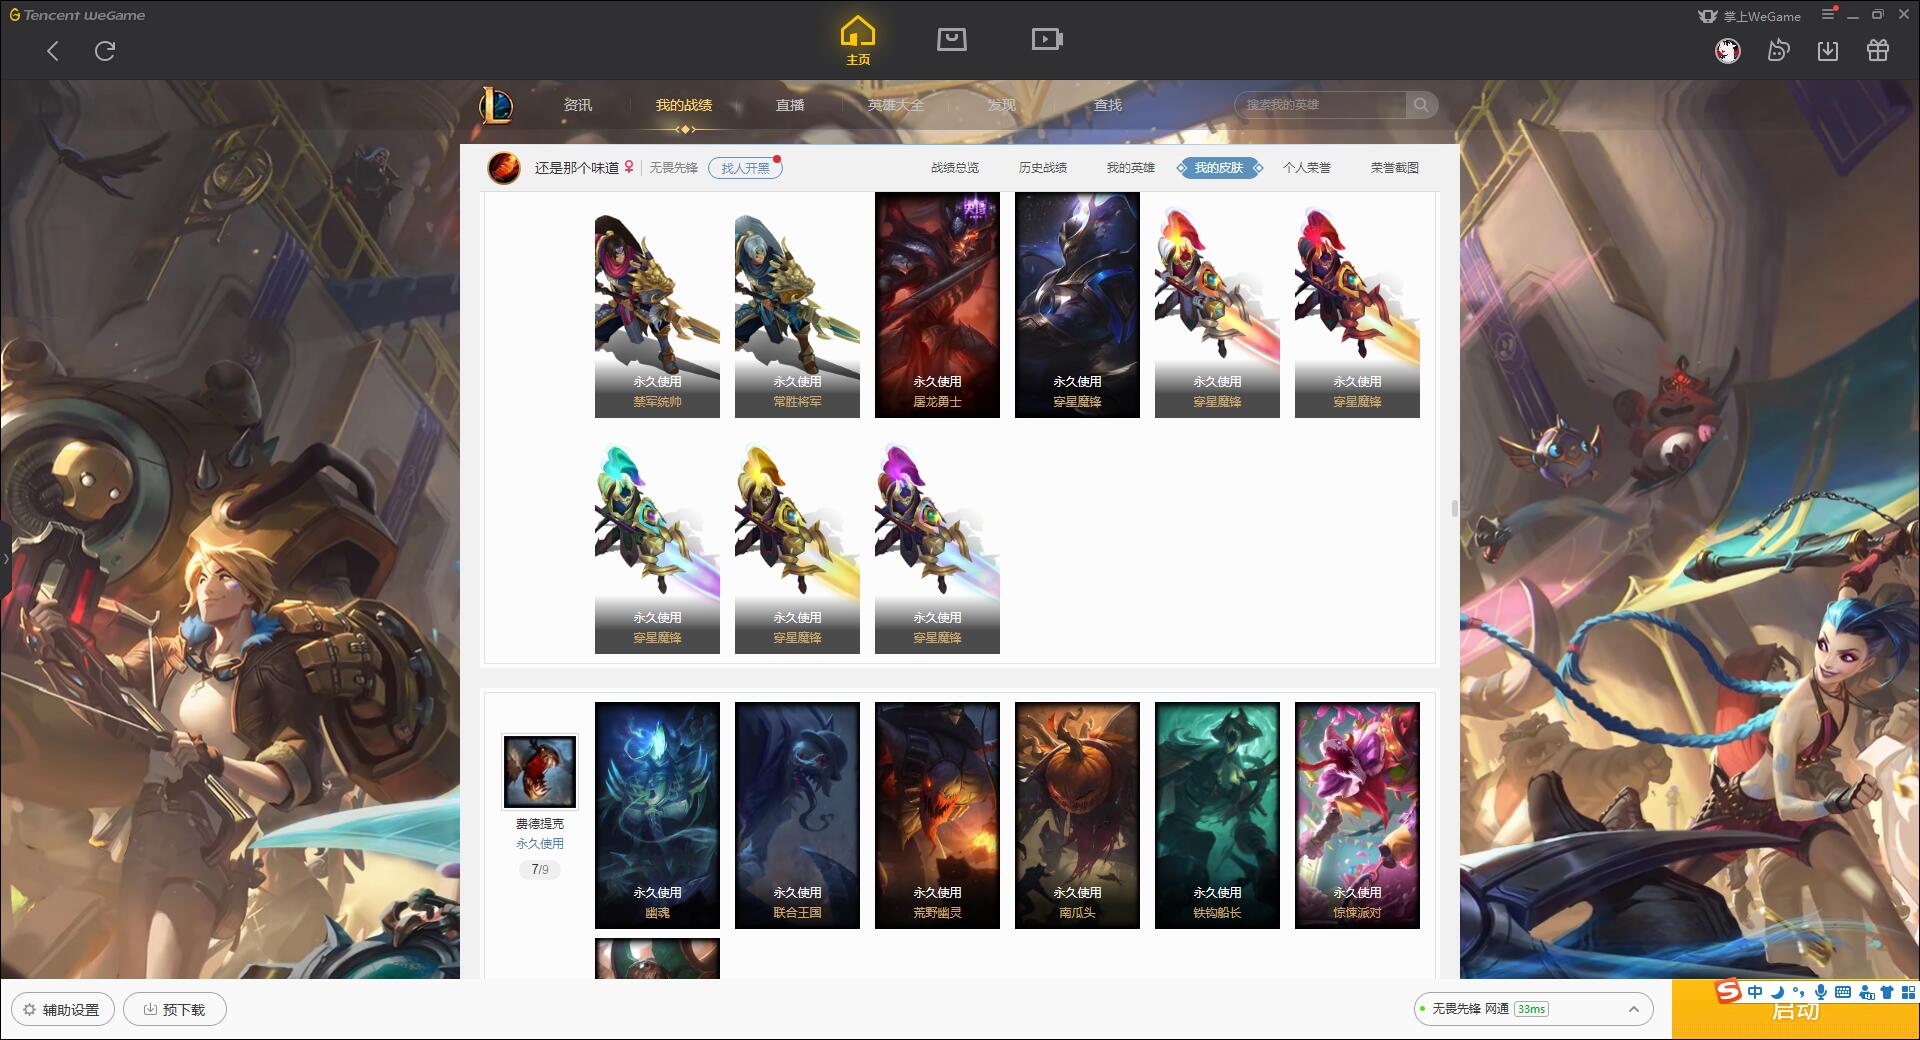1920x1040 pixels.
Task: Click the orange 启动 launch button
Action: [1796, 1011]
